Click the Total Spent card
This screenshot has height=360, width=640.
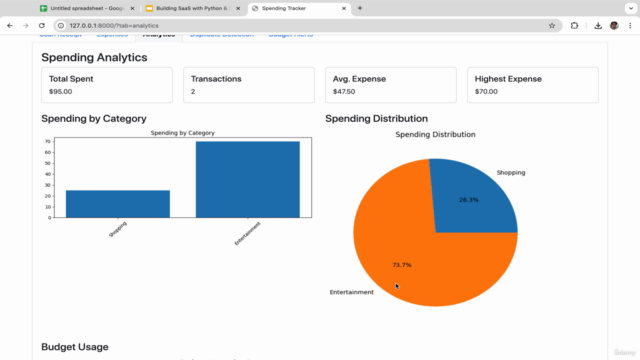[107, 85]
